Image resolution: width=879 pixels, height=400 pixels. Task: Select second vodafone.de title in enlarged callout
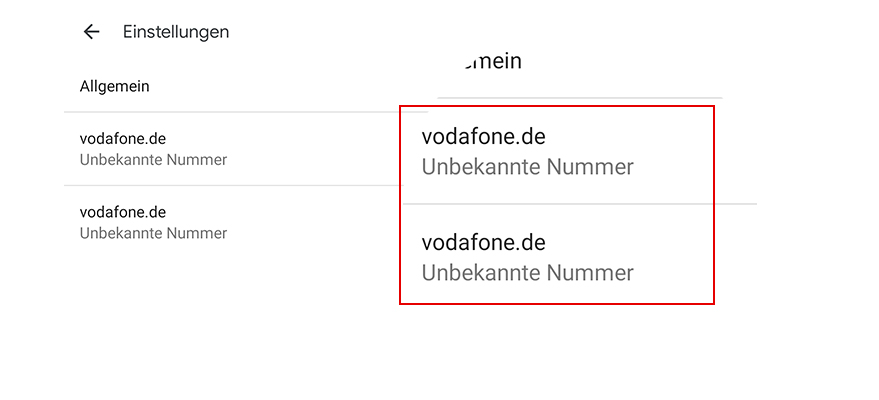click(484, 242)
